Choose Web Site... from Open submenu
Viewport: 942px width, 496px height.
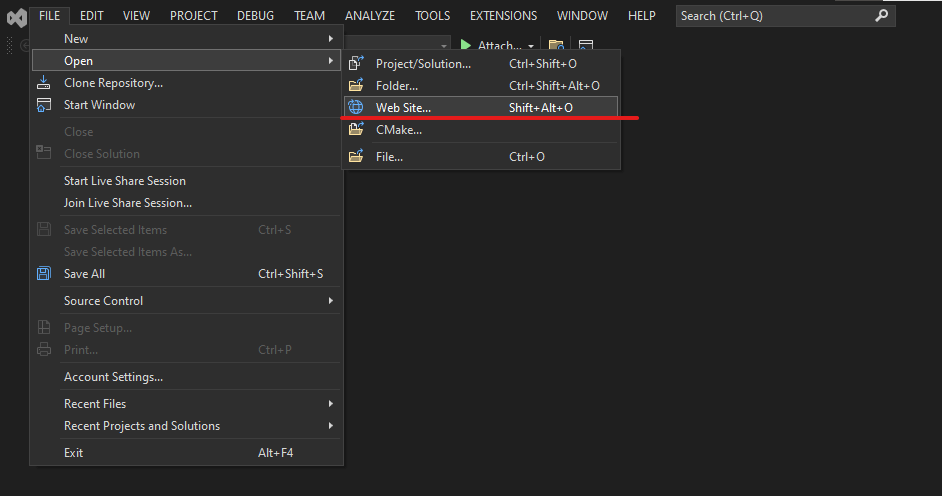click(481, 107)
